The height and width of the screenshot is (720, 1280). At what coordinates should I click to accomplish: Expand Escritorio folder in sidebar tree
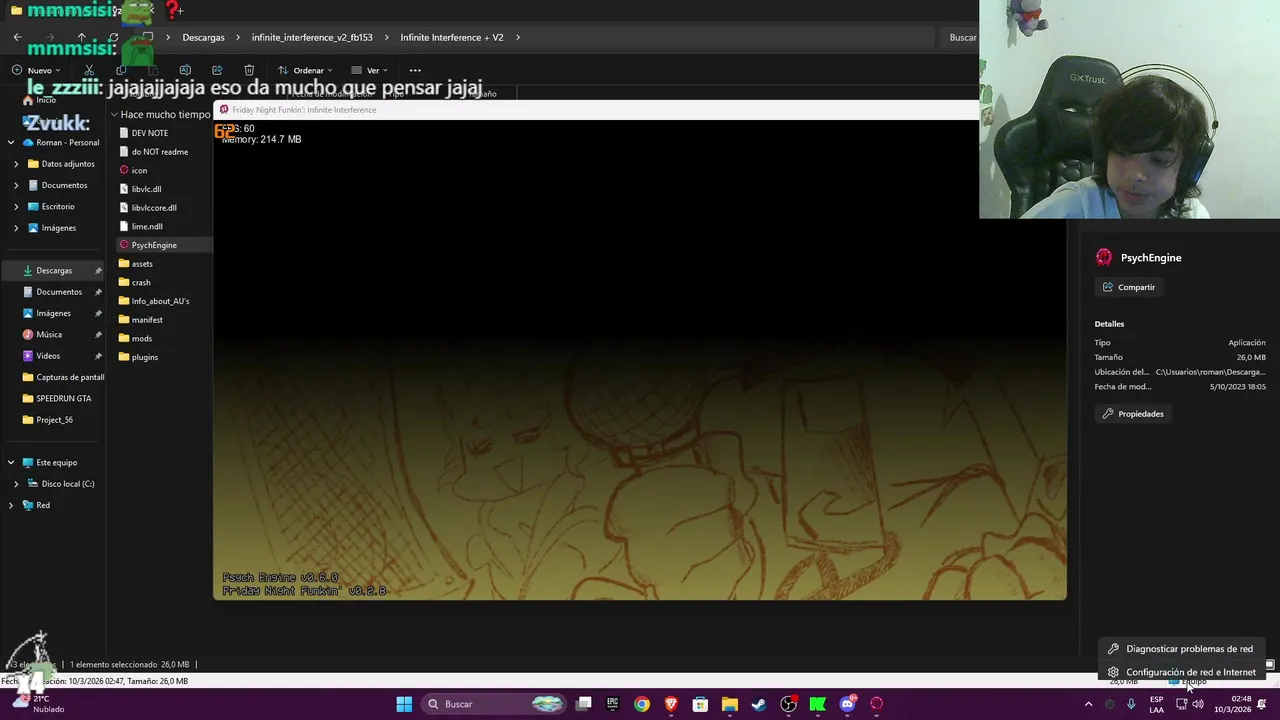[16, 207]
